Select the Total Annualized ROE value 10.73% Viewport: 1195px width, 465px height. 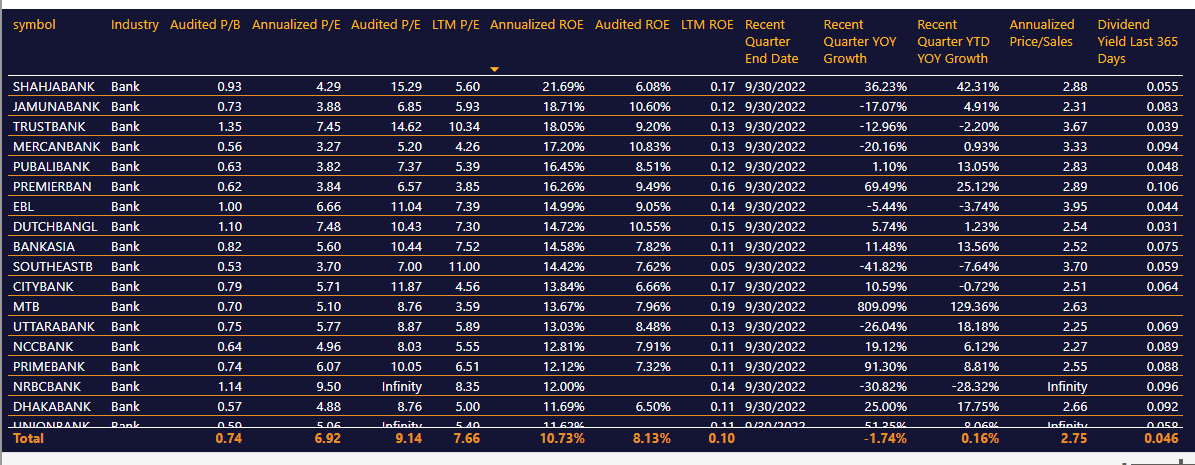coord(561,438)
